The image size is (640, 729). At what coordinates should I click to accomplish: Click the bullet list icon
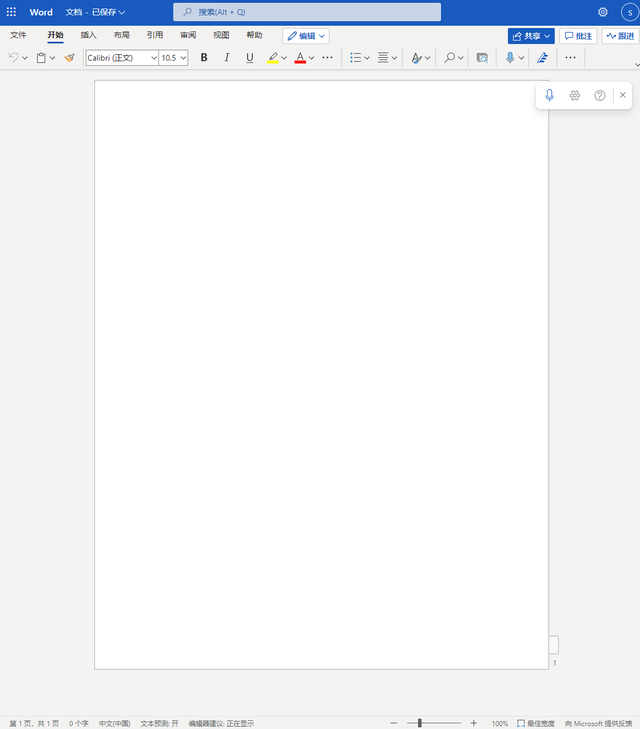(356, 58)
